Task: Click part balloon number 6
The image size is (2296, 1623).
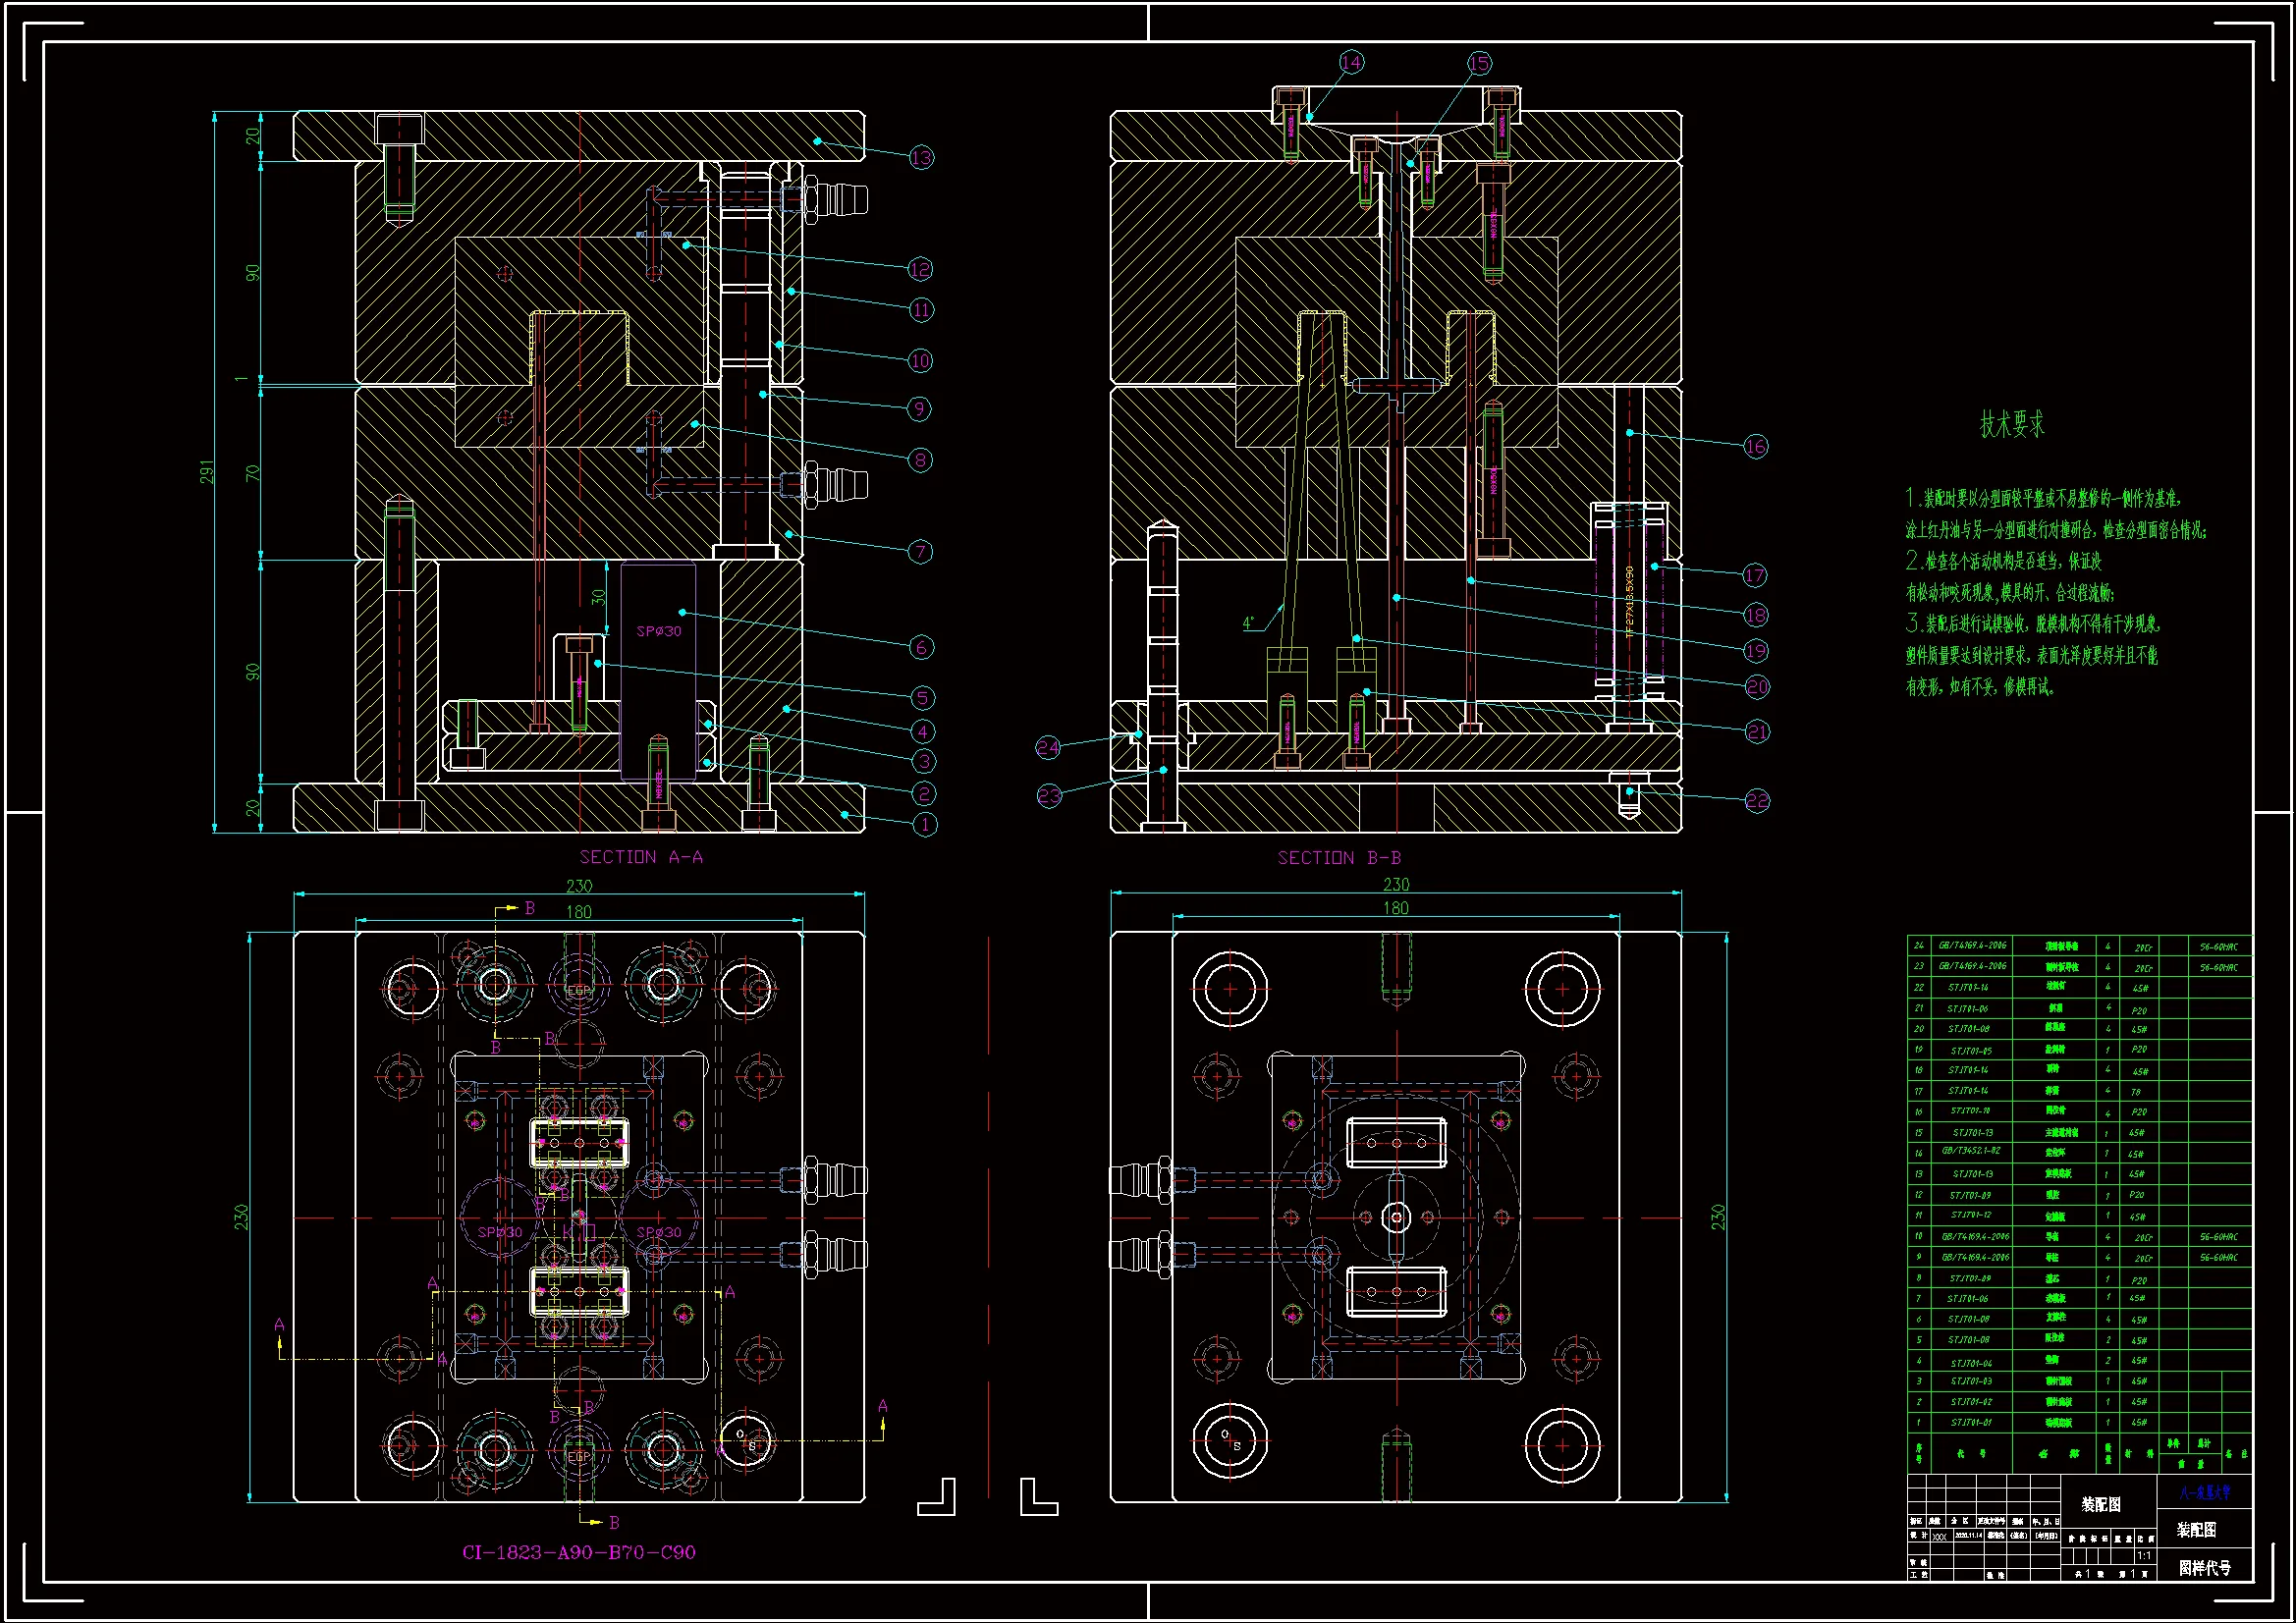Action: point(922,647)
